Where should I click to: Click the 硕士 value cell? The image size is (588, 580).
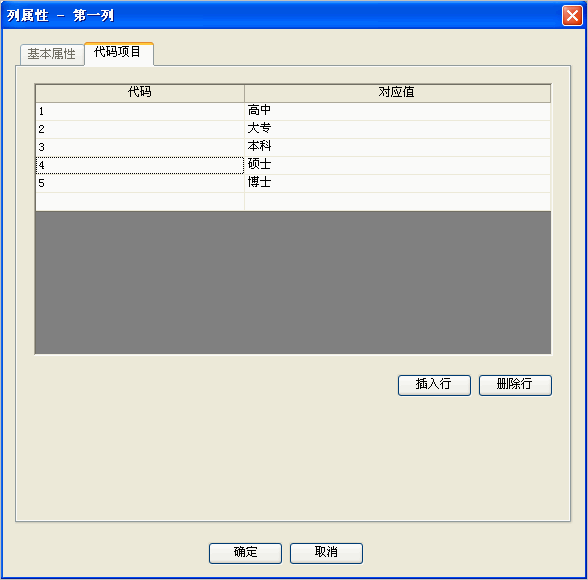(x=398, y=165)
